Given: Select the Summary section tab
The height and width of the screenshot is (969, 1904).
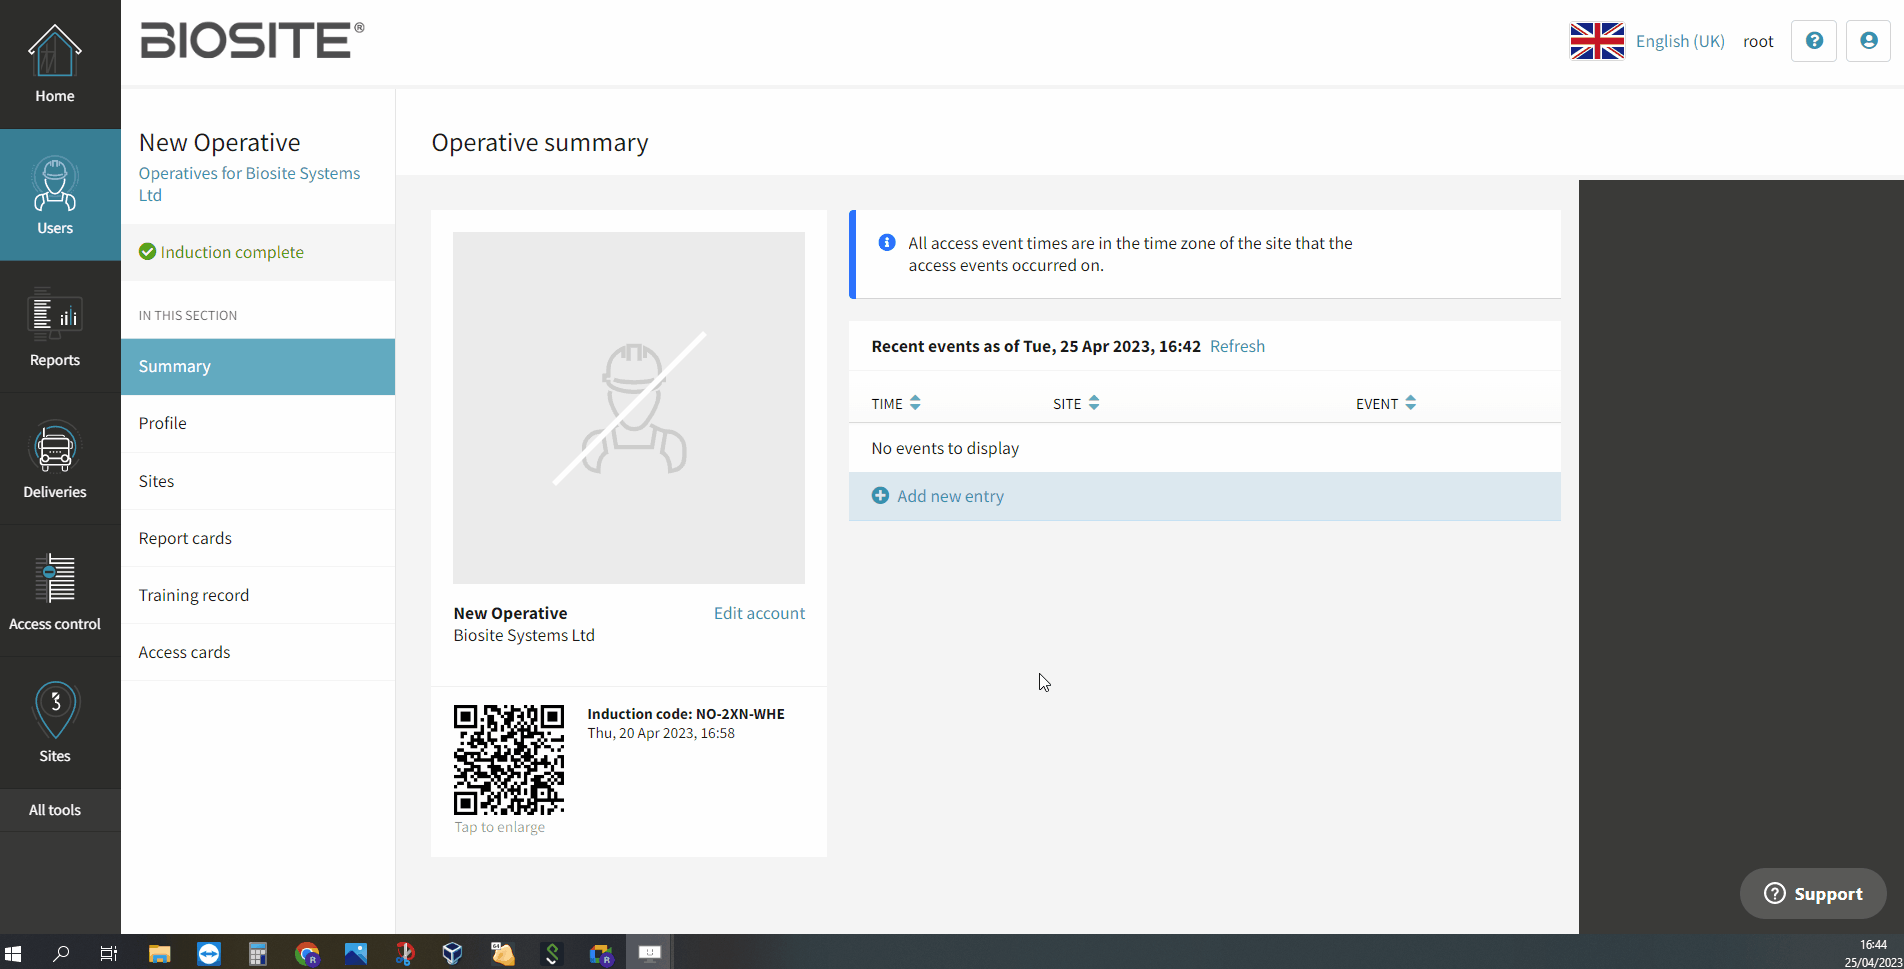Looking at the screenshot, I should [x=258, y=366].
